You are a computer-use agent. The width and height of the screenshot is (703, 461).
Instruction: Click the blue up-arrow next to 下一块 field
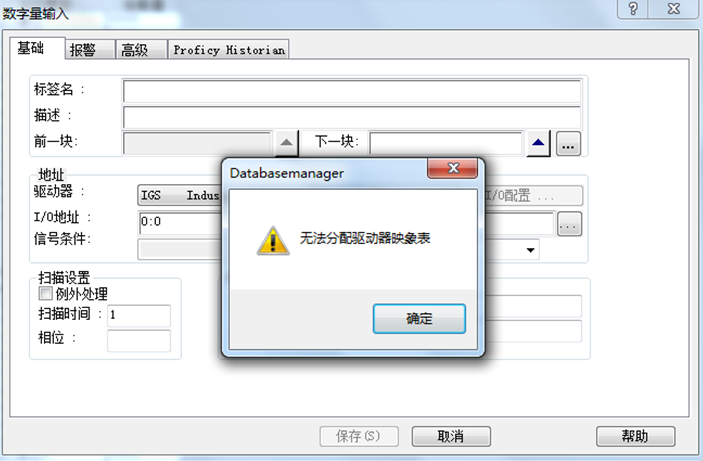tap(538, 144)
